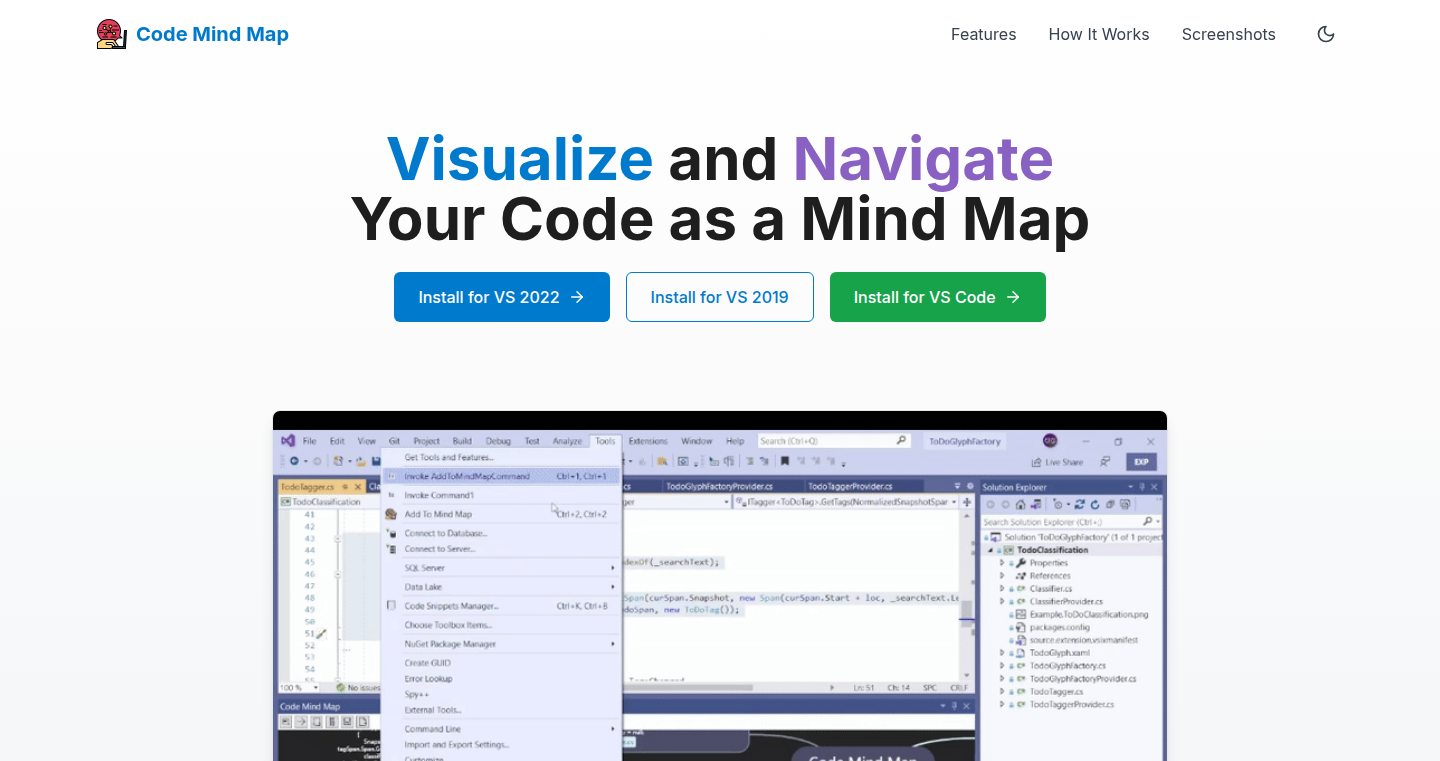Viewport: 1440px width, 761px height.
Task: Click the Code Mind Map logo icon
Action: point(111,34)
